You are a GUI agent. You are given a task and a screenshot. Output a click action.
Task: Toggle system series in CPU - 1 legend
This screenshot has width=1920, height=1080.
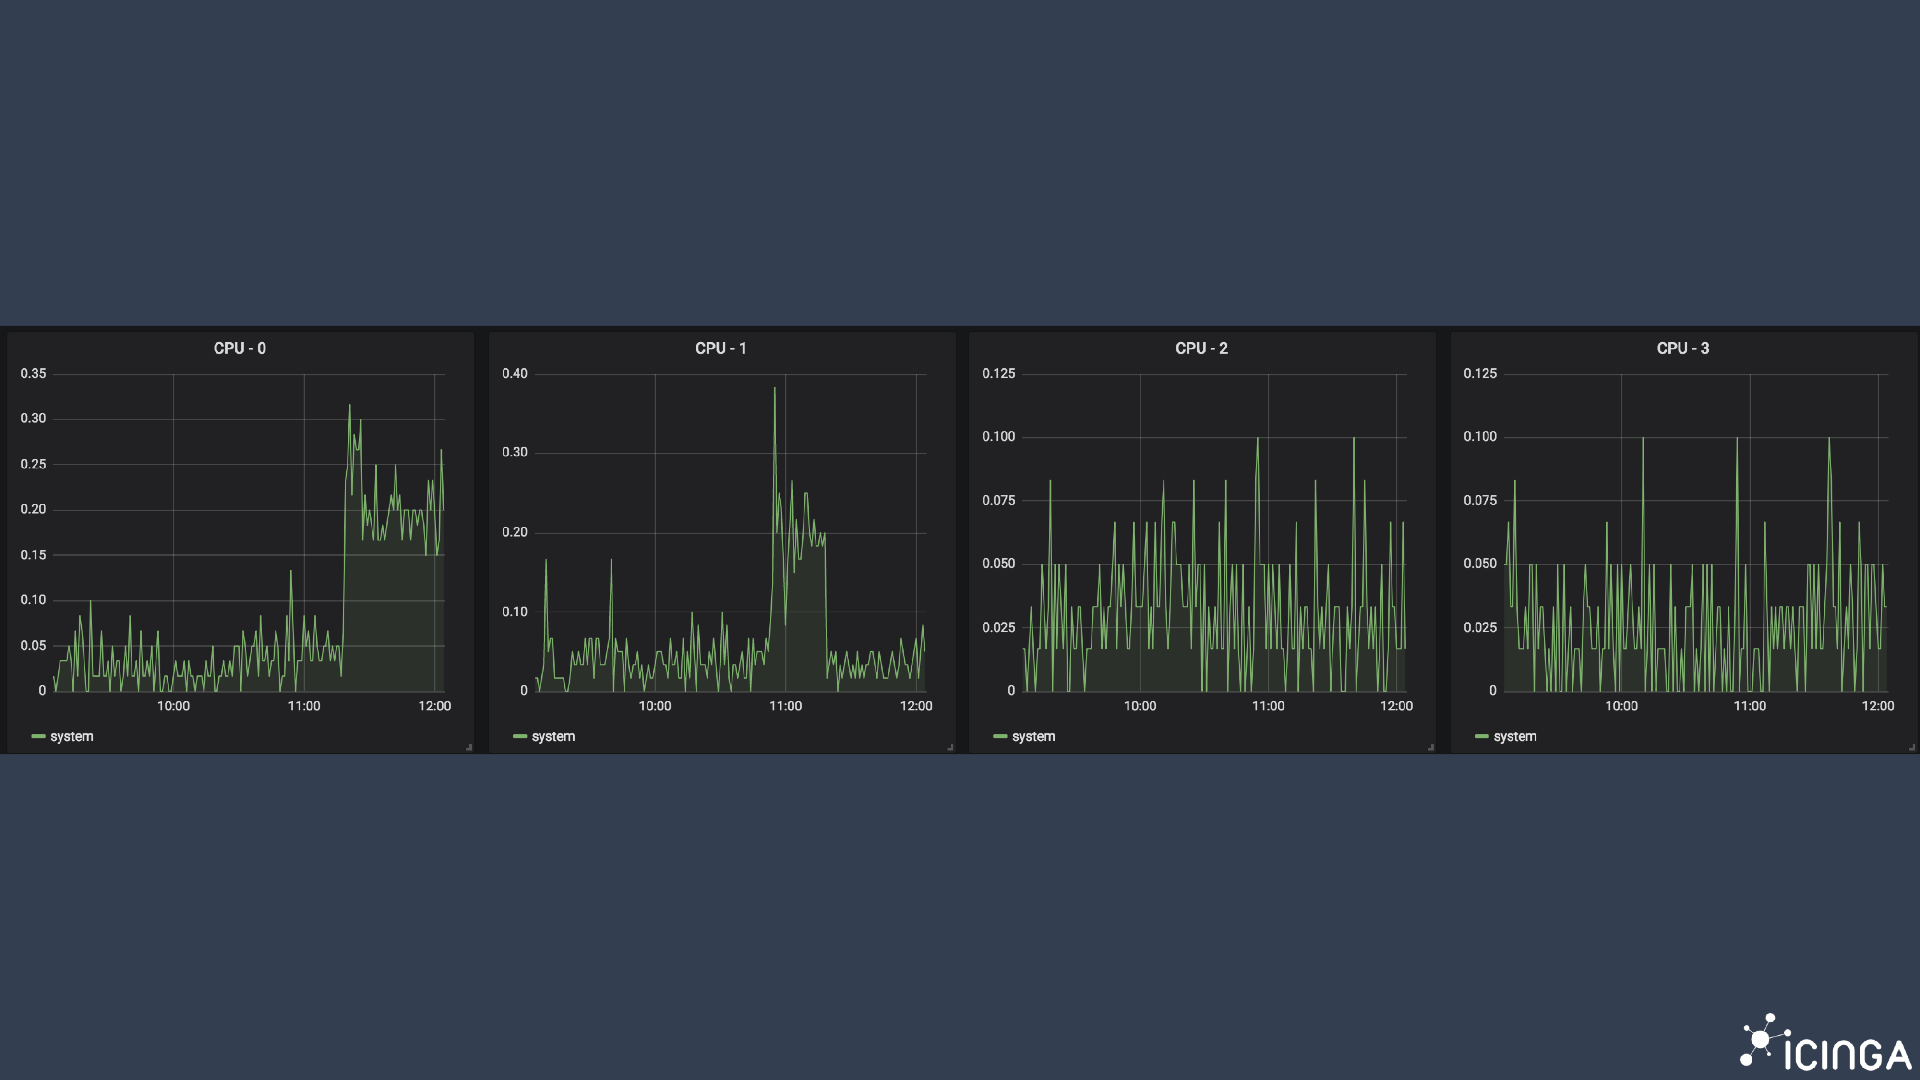553,737
